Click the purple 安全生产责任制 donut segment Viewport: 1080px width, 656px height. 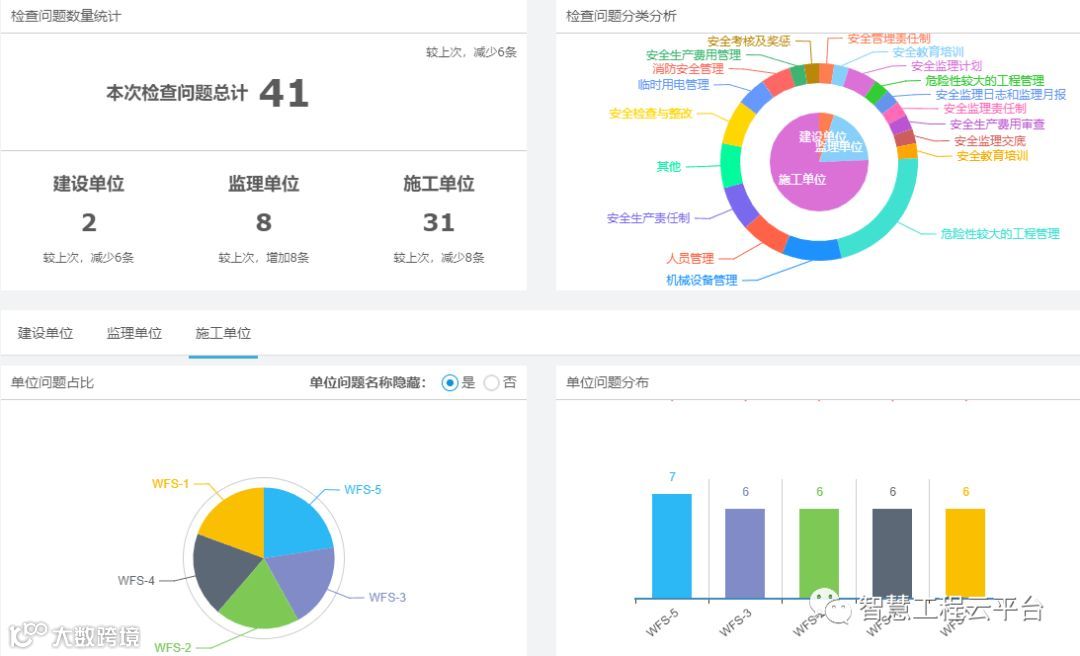(x=740, y=205)
